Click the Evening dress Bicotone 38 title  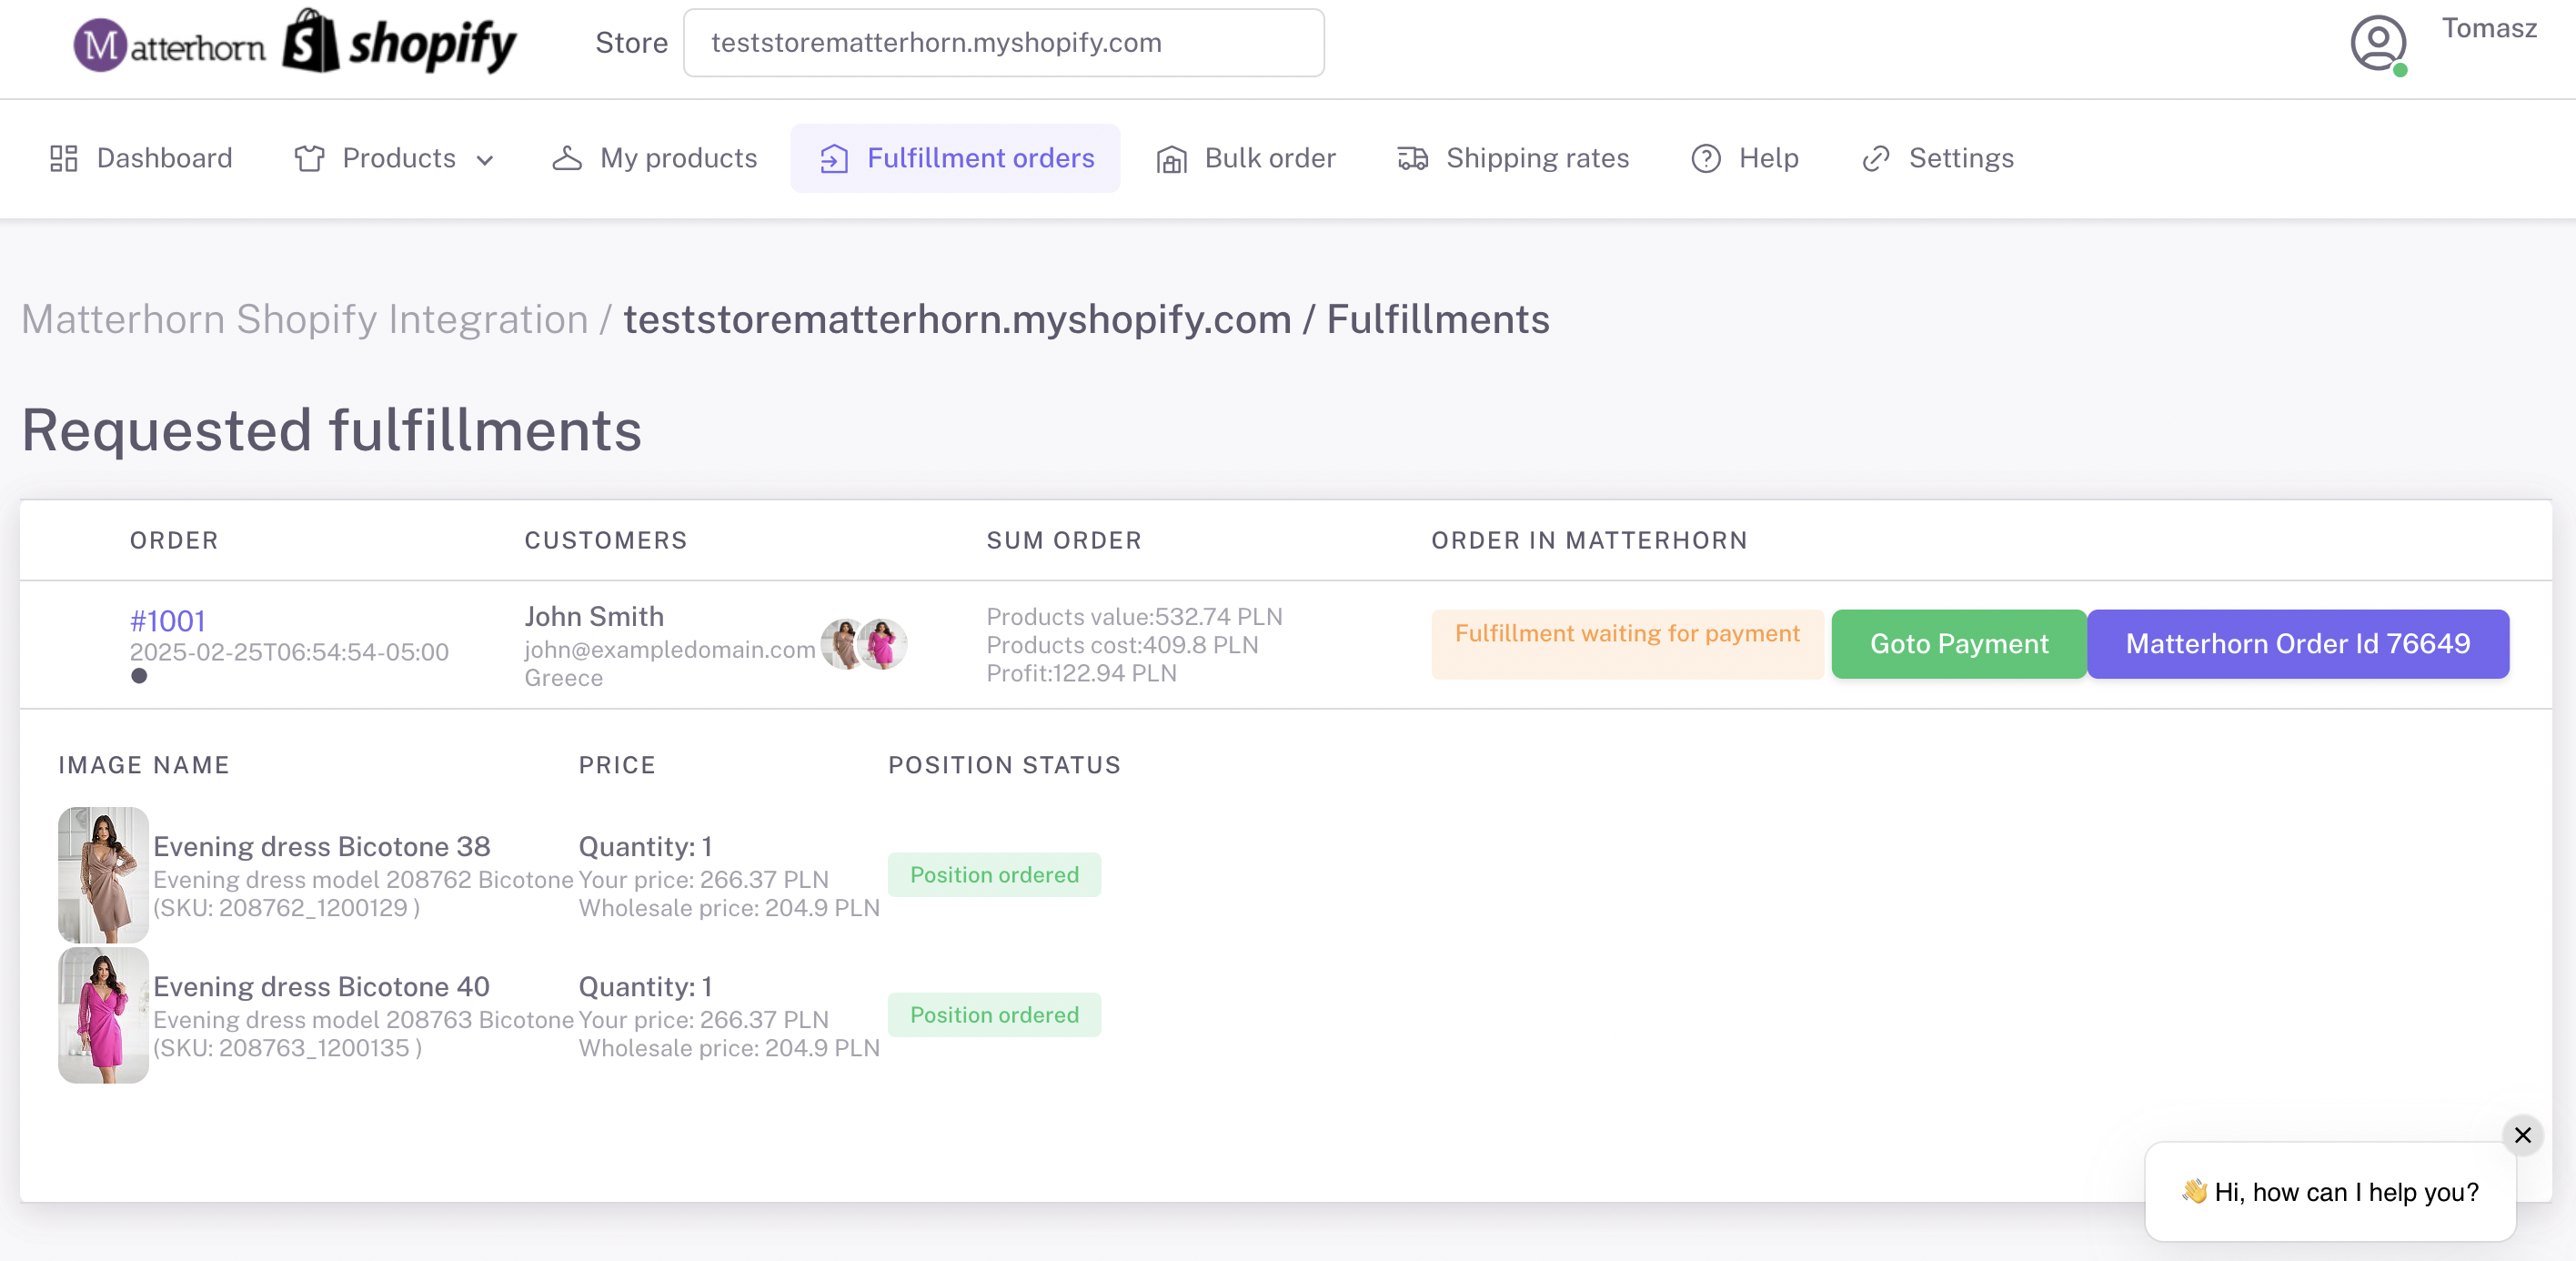pyautogui.click(x=321, y=846)
